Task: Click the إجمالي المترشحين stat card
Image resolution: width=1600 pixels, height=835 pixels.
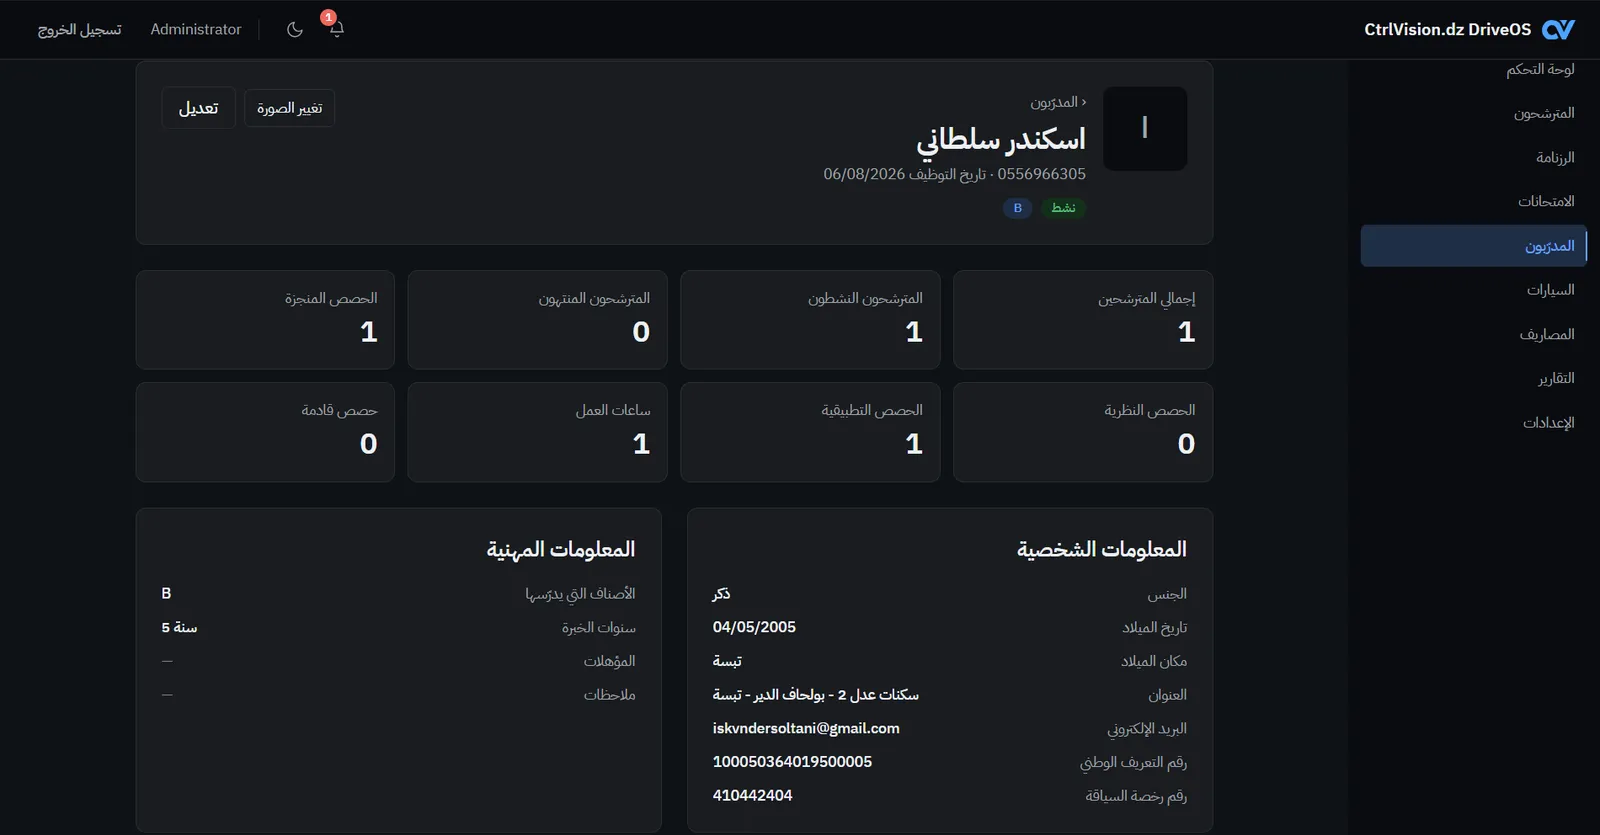Action: [1083, 320]
